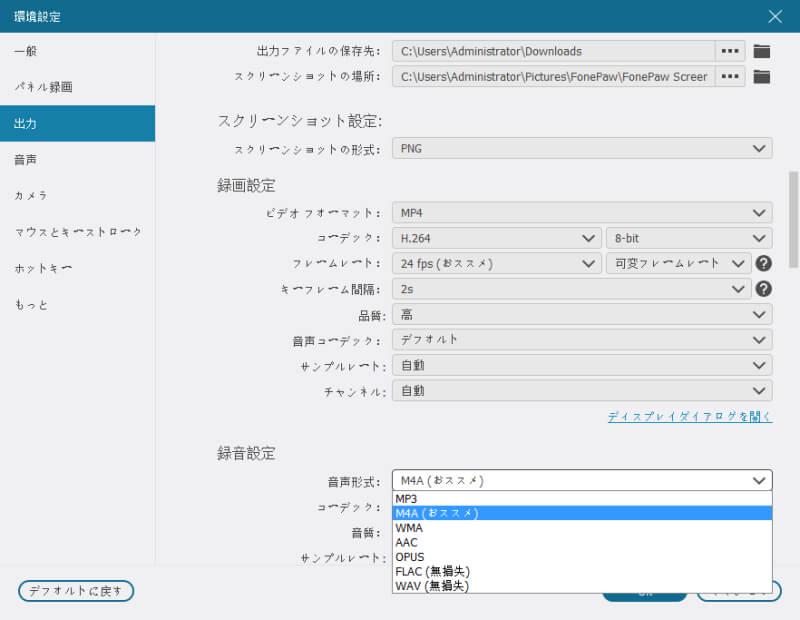The height and width of the screenshot is (620, 800).
Task: Expand the 24 fps frame rate dropdown
Action: click(x=496, y=264)
